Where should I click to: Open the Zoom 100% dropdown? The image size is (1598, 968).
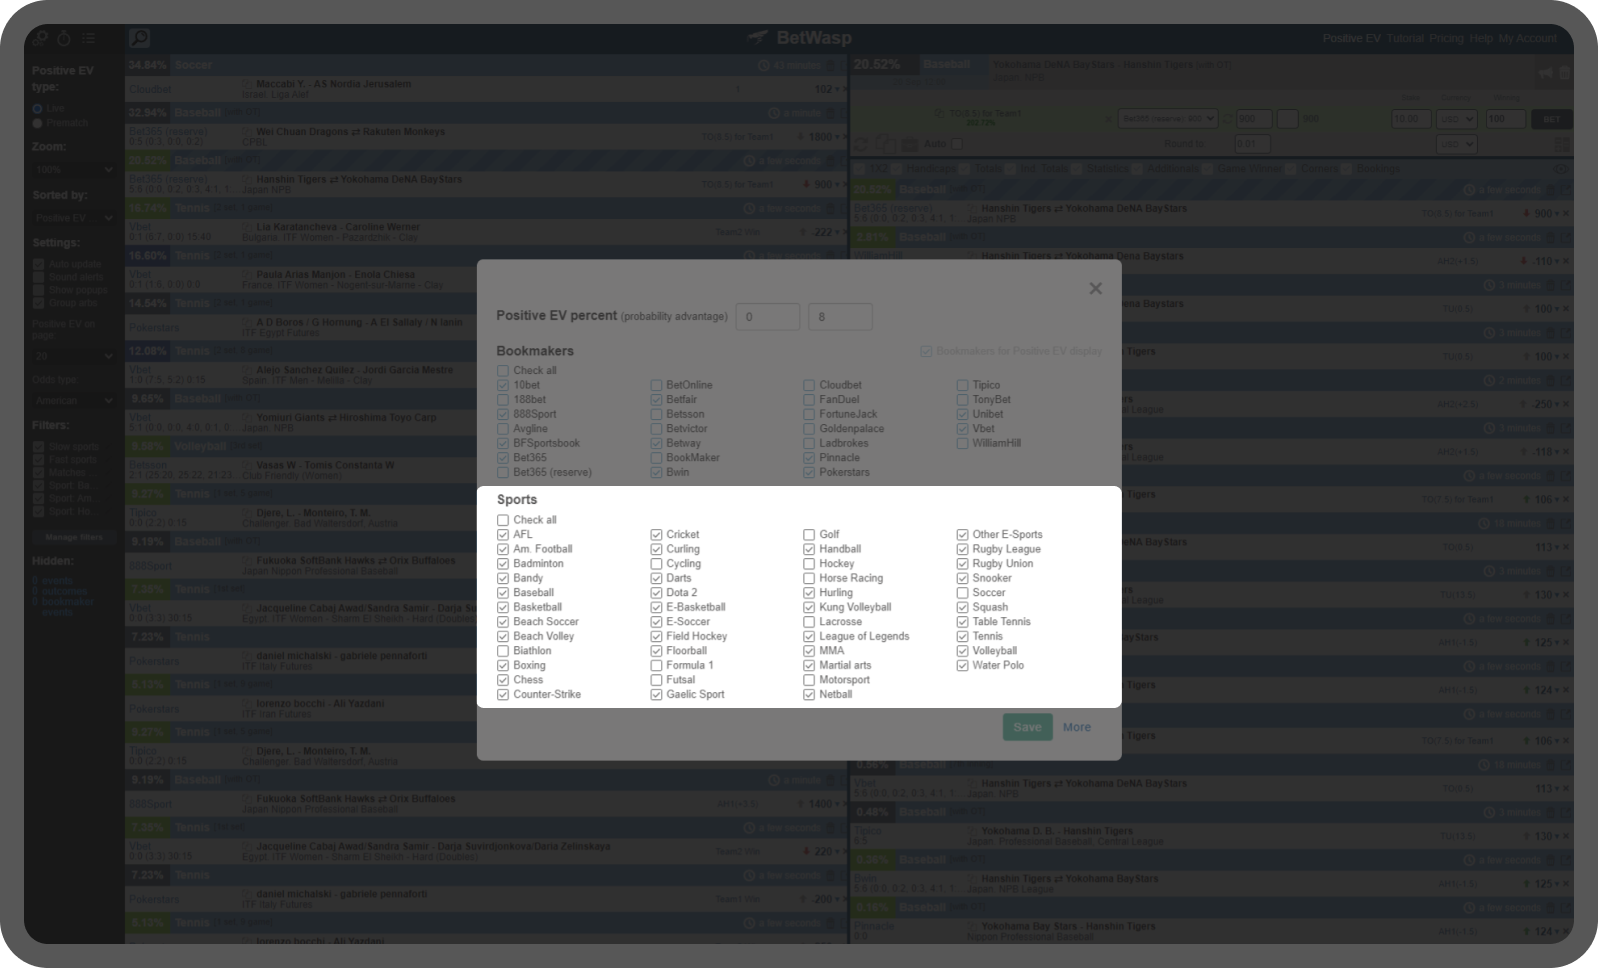74,170
